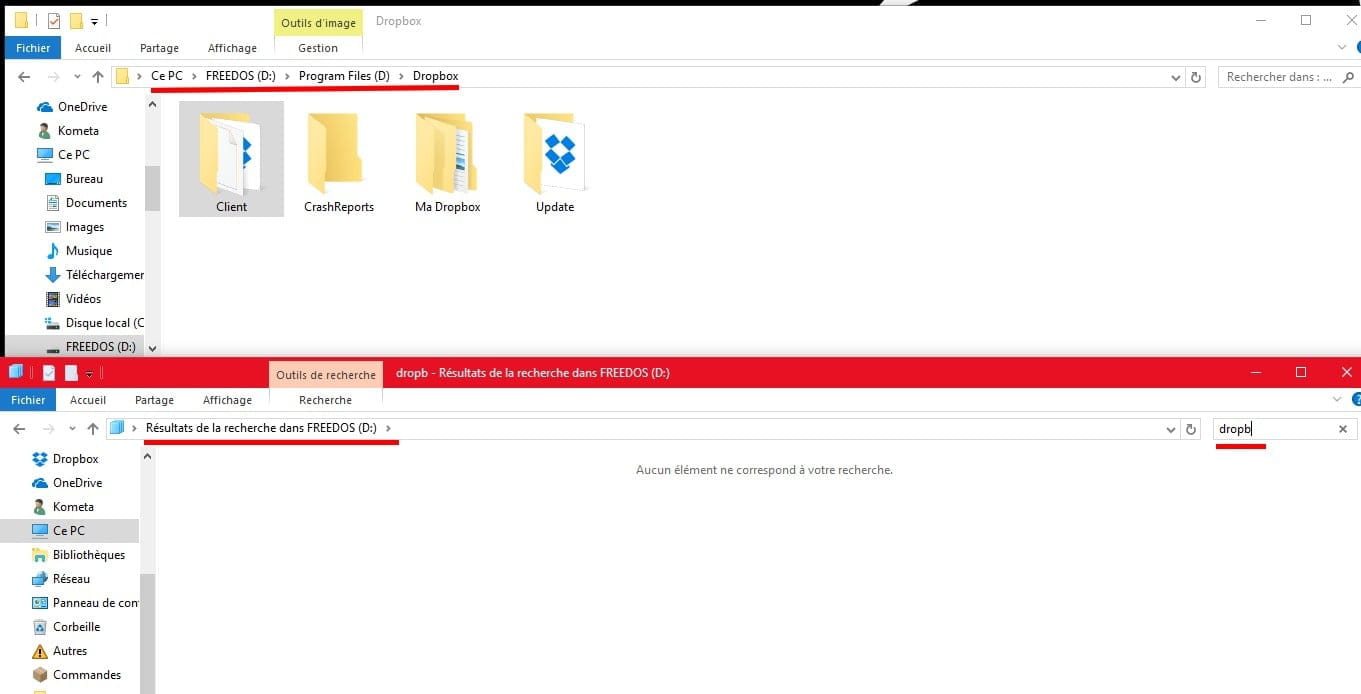Open the Gestion ribbon tab
1361x694 pixels.
(318, 48)
